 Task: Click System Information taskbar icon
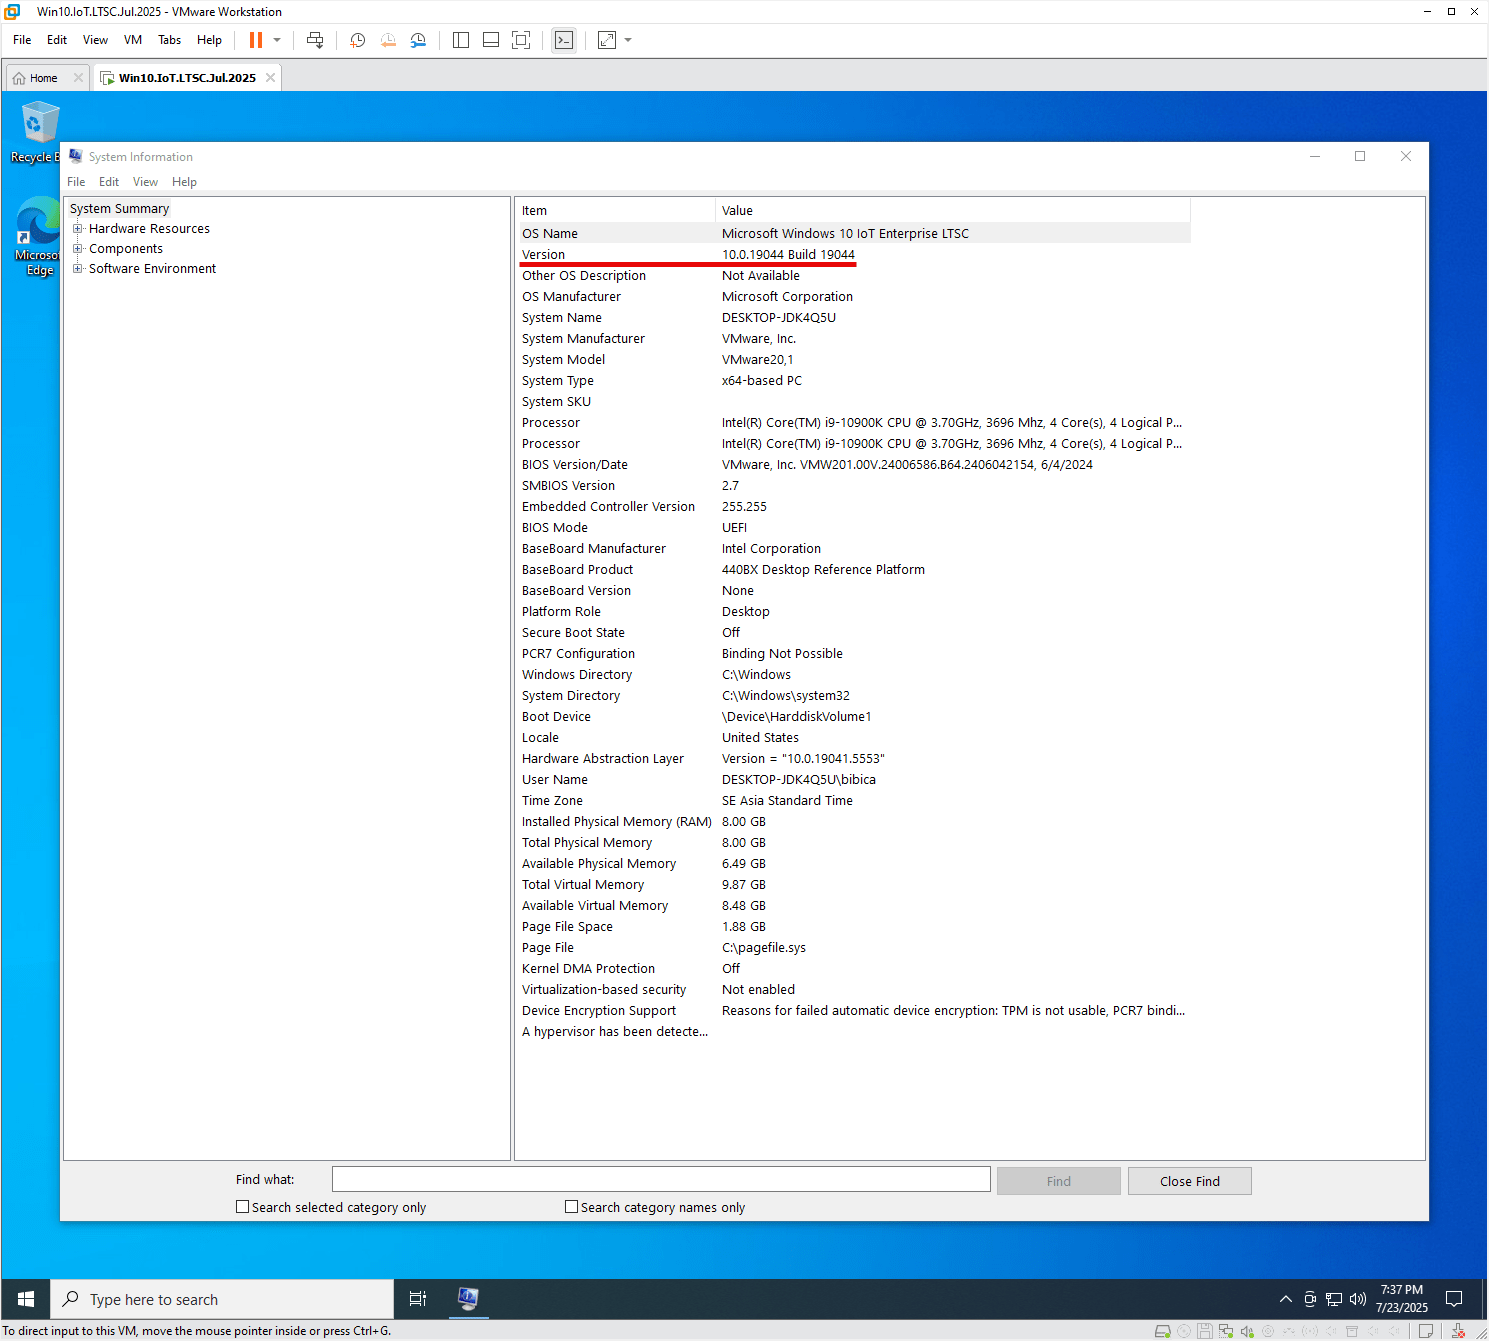click(x=467, y=1299)
